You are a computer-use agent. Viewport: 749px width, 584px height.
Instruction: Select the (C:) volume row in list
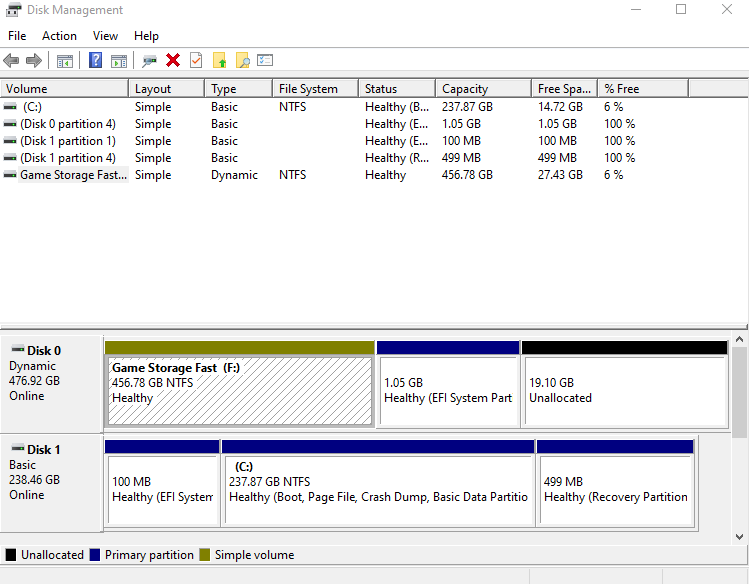pos(32,107)
